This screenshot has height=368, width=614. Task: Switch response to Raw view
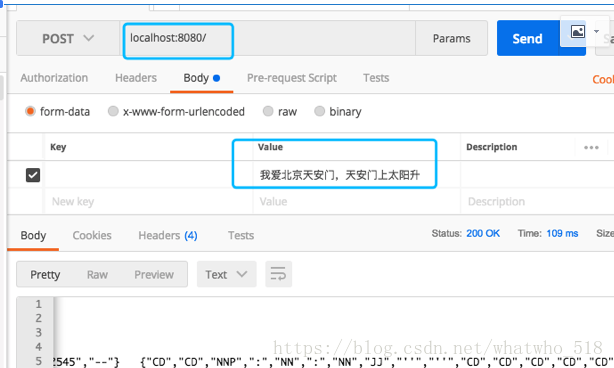97,274
